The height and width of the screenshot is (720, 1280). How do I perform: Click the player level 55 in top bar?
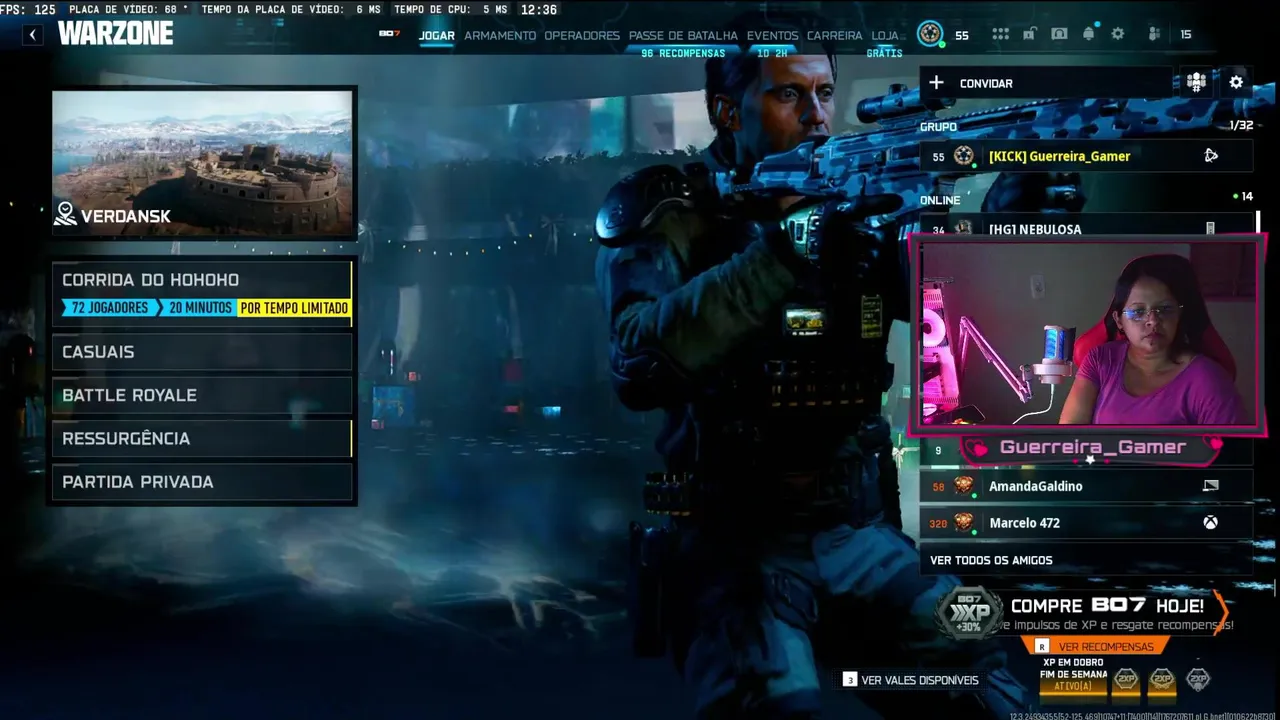[961, 35]
